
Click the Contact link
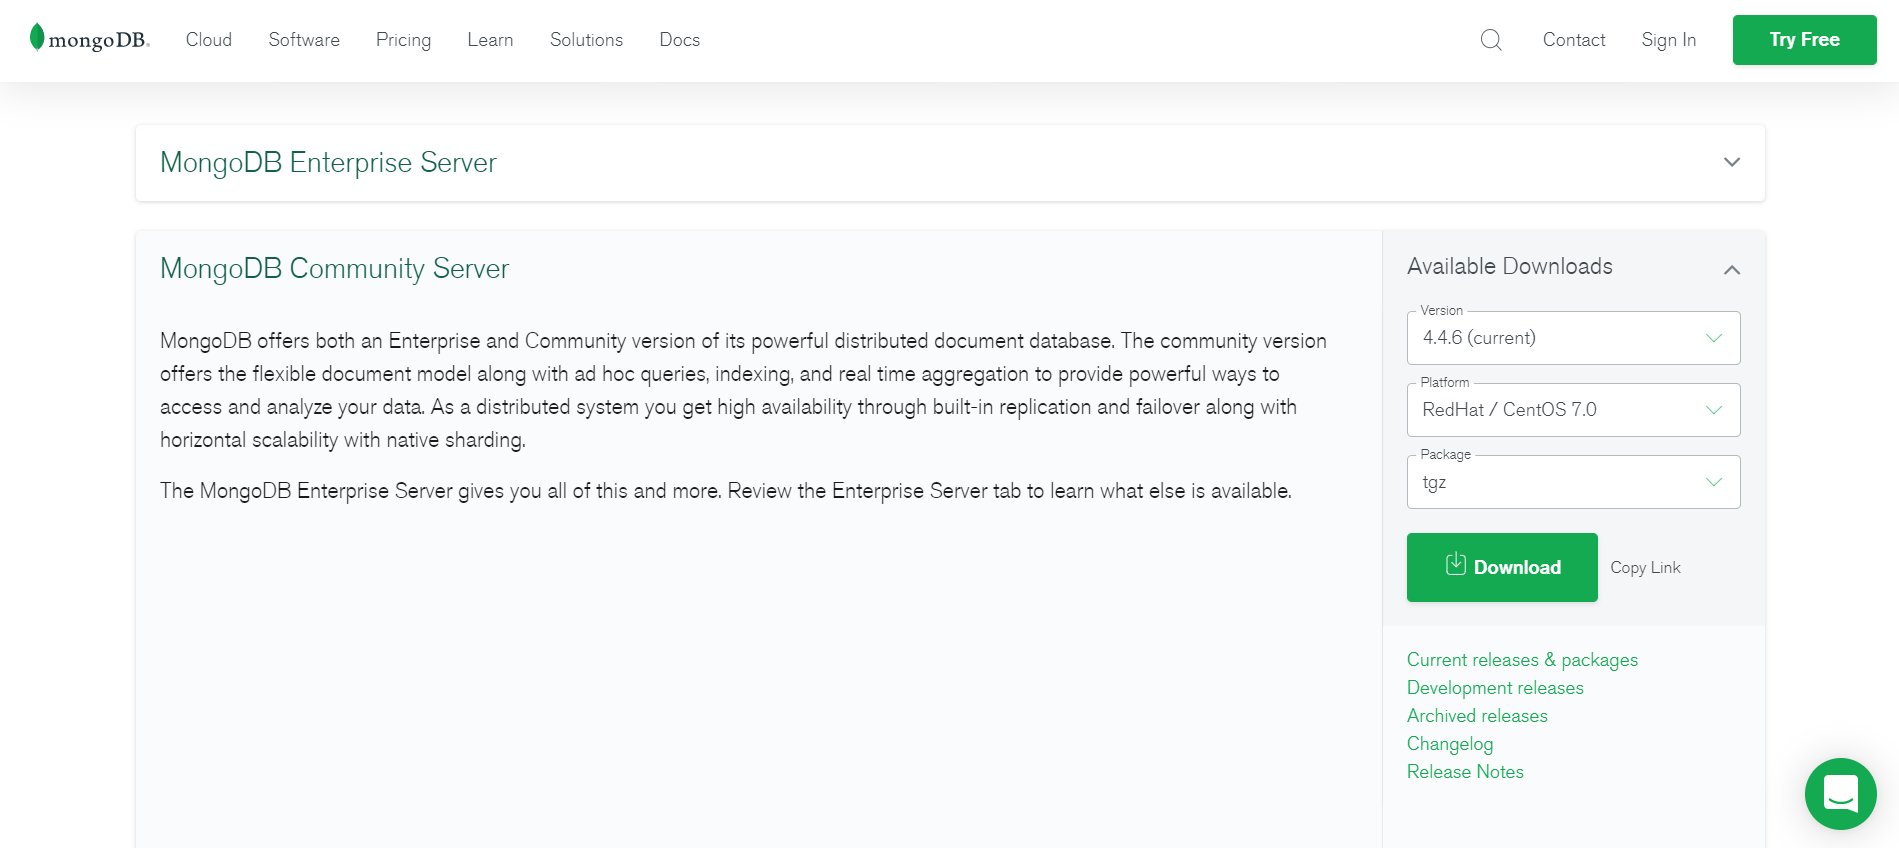click(x=1573, y=40)
